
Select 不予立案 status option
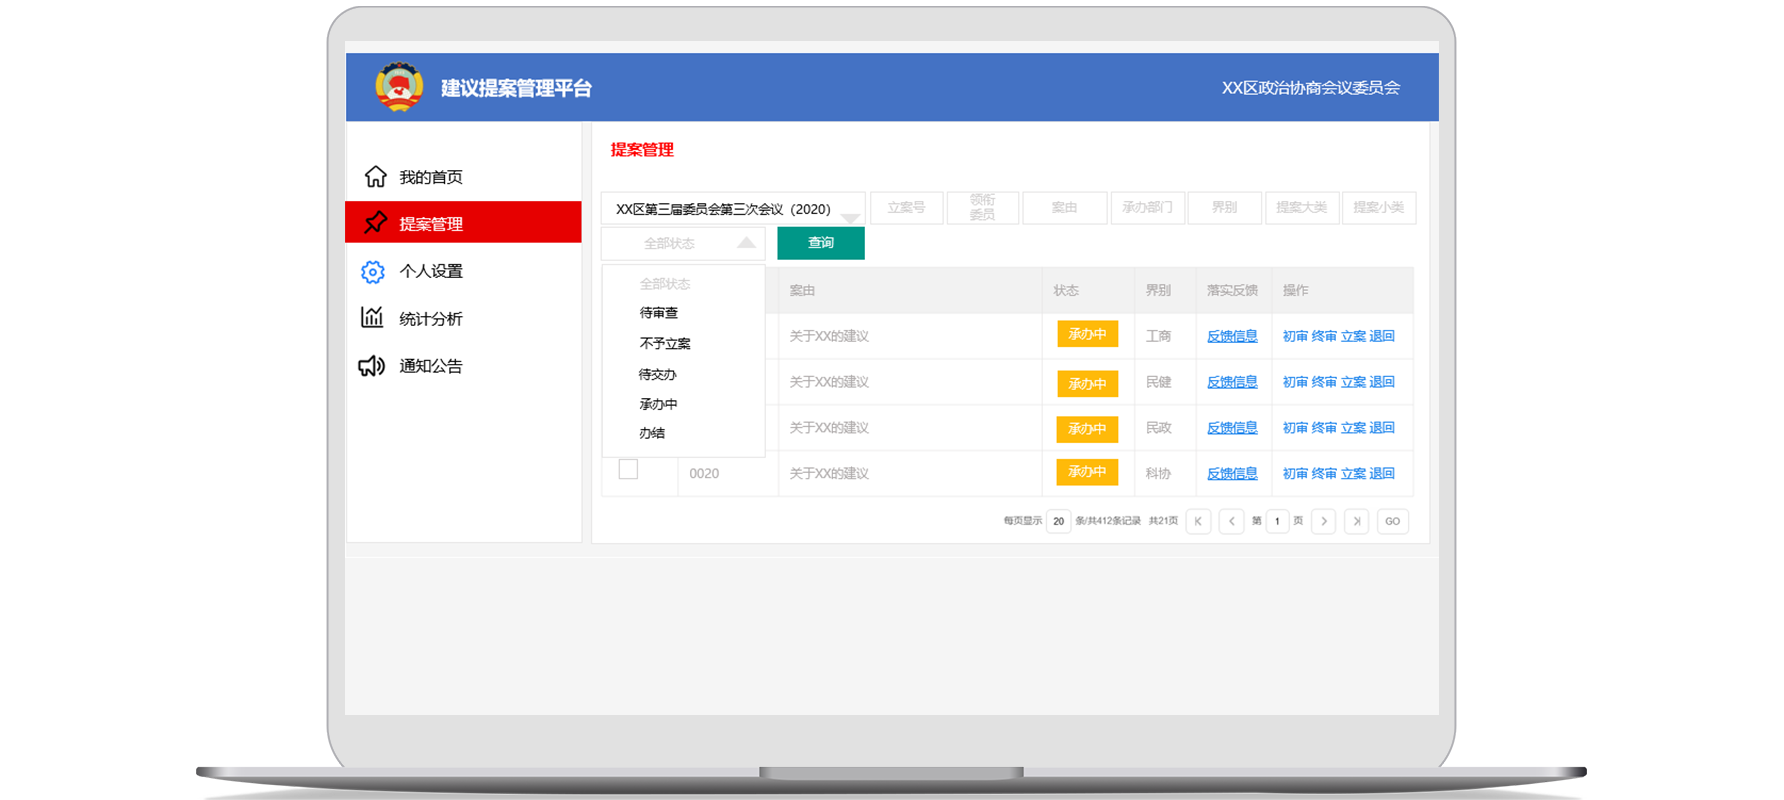[x=665, y=343]
